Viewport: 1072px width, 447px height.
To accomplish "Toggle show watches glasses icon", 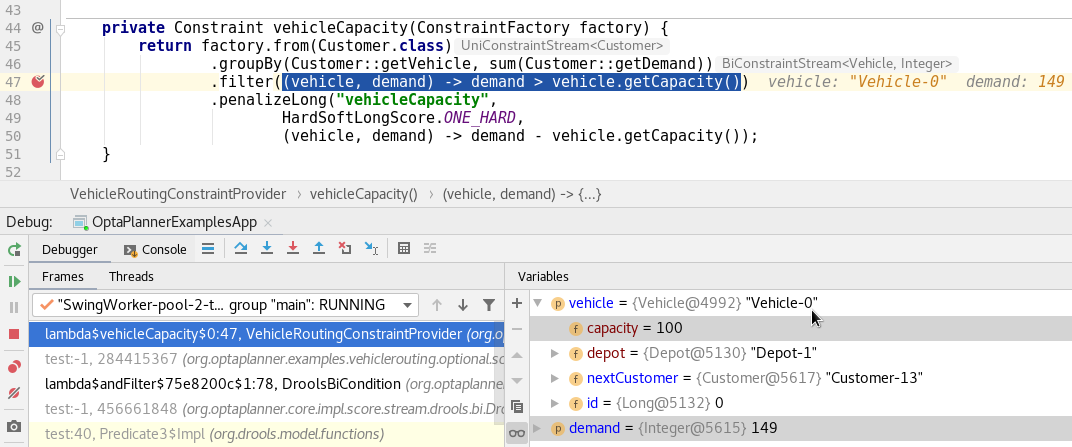I will pyautogui.click(x=517, y=433).
